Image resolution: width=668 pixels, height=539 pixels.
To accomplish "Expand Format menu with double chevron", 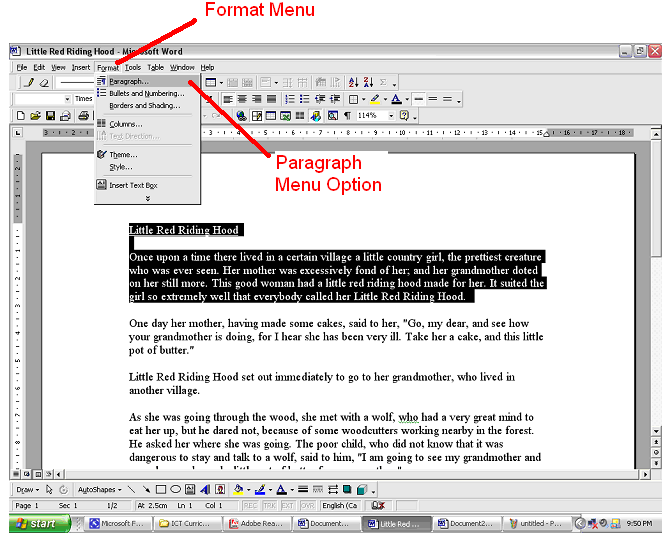I will coord(148,198).
